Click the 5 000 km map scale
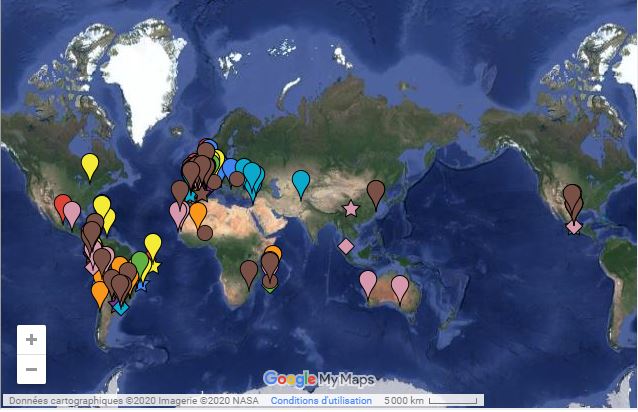 click(430, 401)
